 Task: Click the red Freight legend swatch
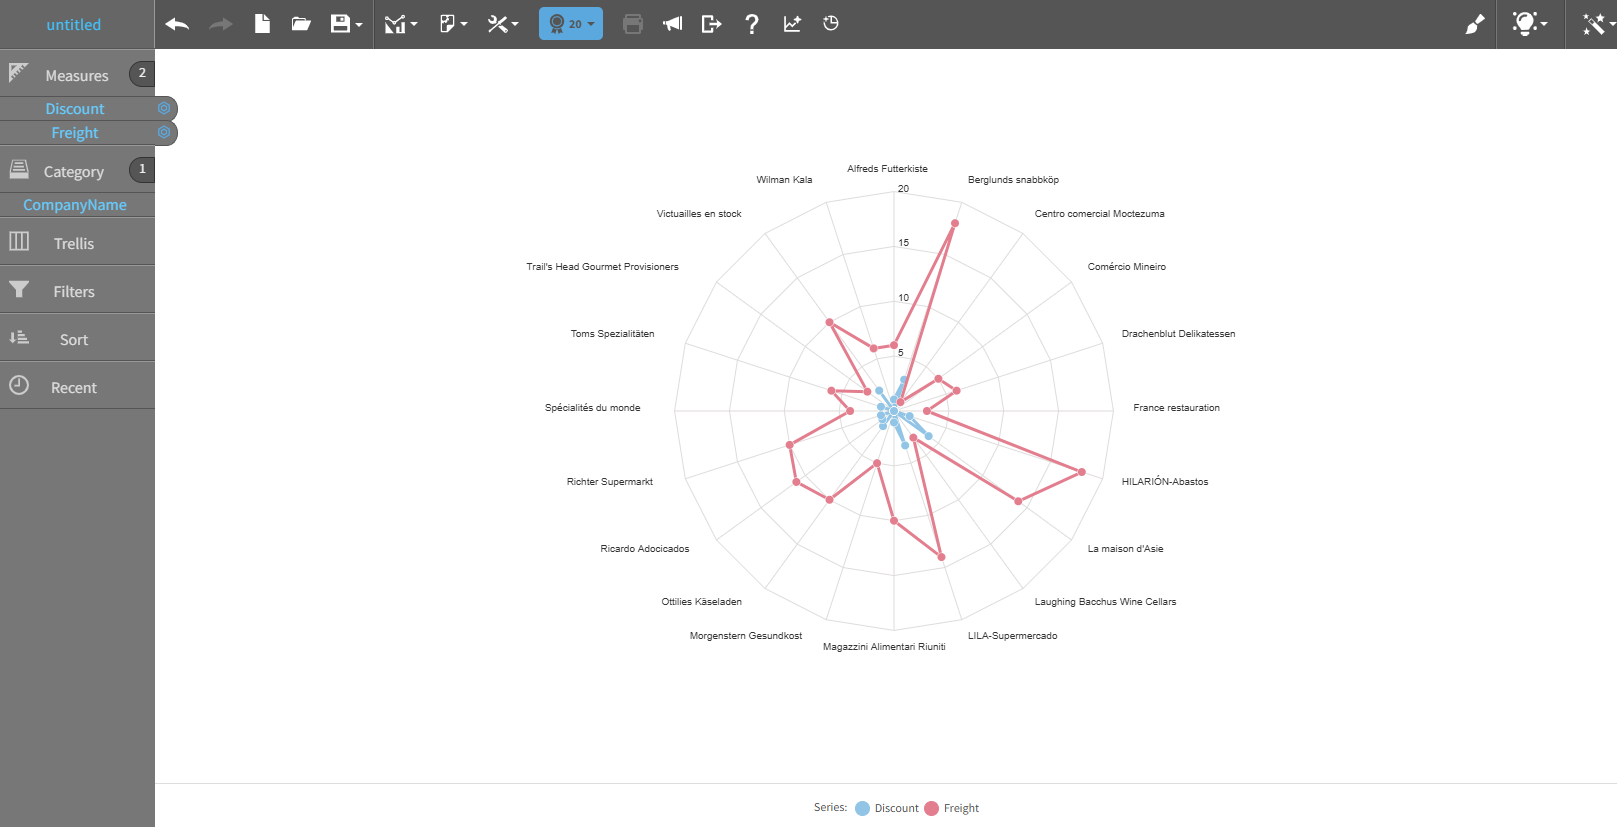point(931,808)
